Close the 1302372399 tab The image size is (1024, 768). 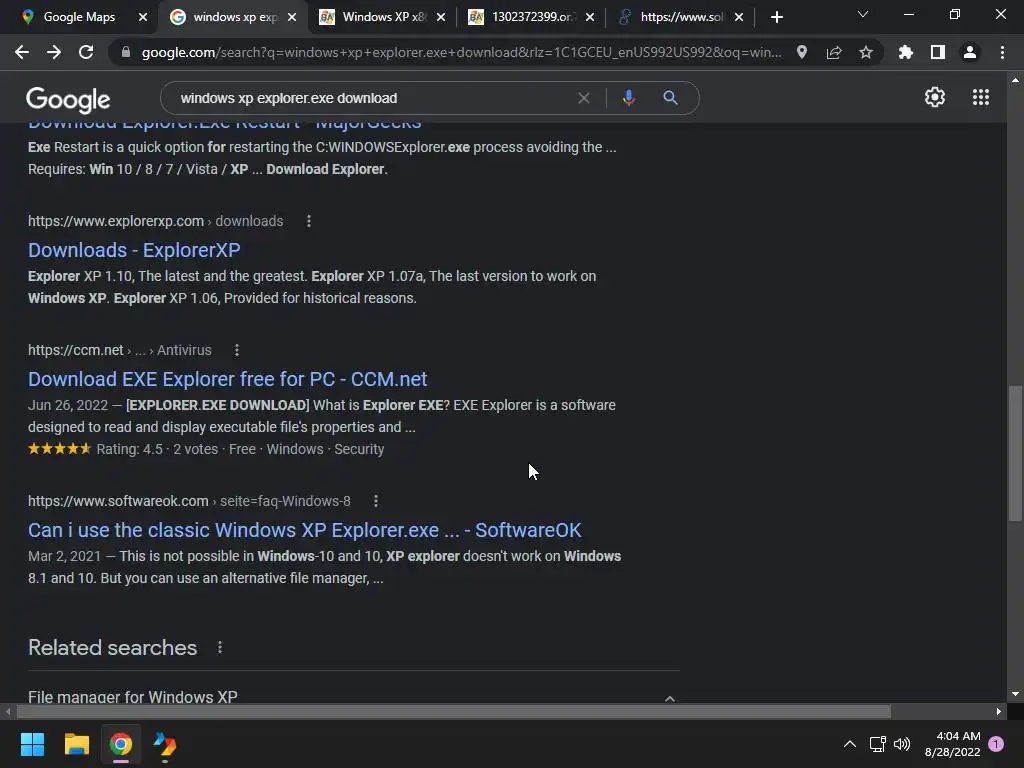[590, 17]
